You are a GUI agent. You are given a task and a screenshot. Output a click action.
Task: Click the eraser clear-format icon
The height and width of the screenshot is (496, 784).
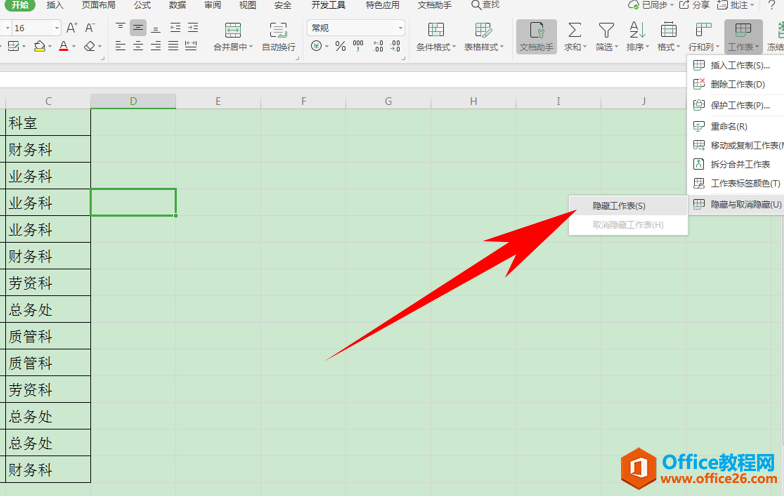click(x=90, y=46)
